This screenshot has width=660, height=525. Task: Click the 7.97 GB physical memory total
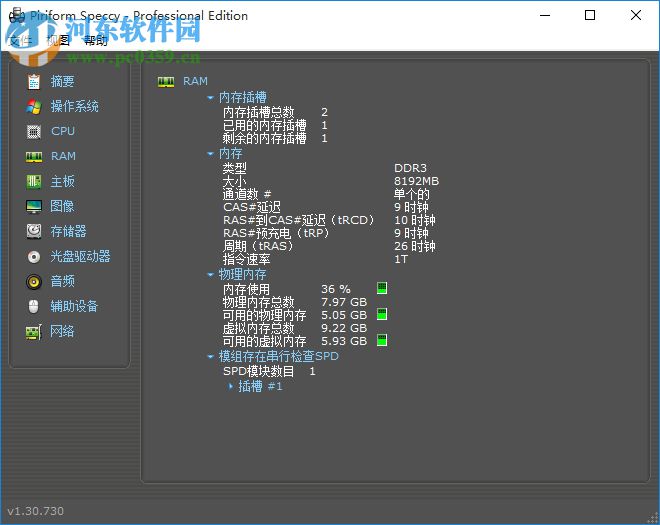click(344, 303)
